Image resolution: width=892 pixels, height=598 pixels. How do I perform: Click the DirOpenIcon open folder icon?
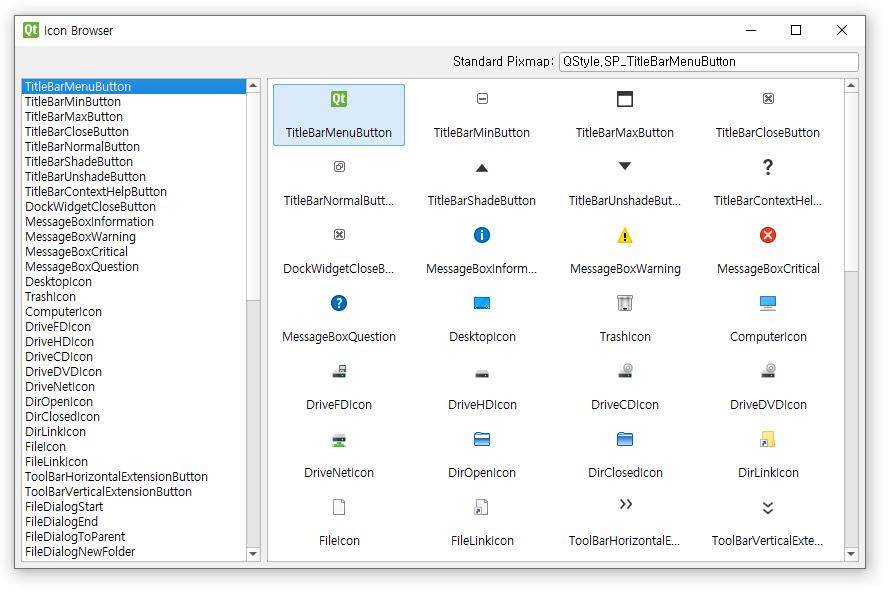coord(482,439)
